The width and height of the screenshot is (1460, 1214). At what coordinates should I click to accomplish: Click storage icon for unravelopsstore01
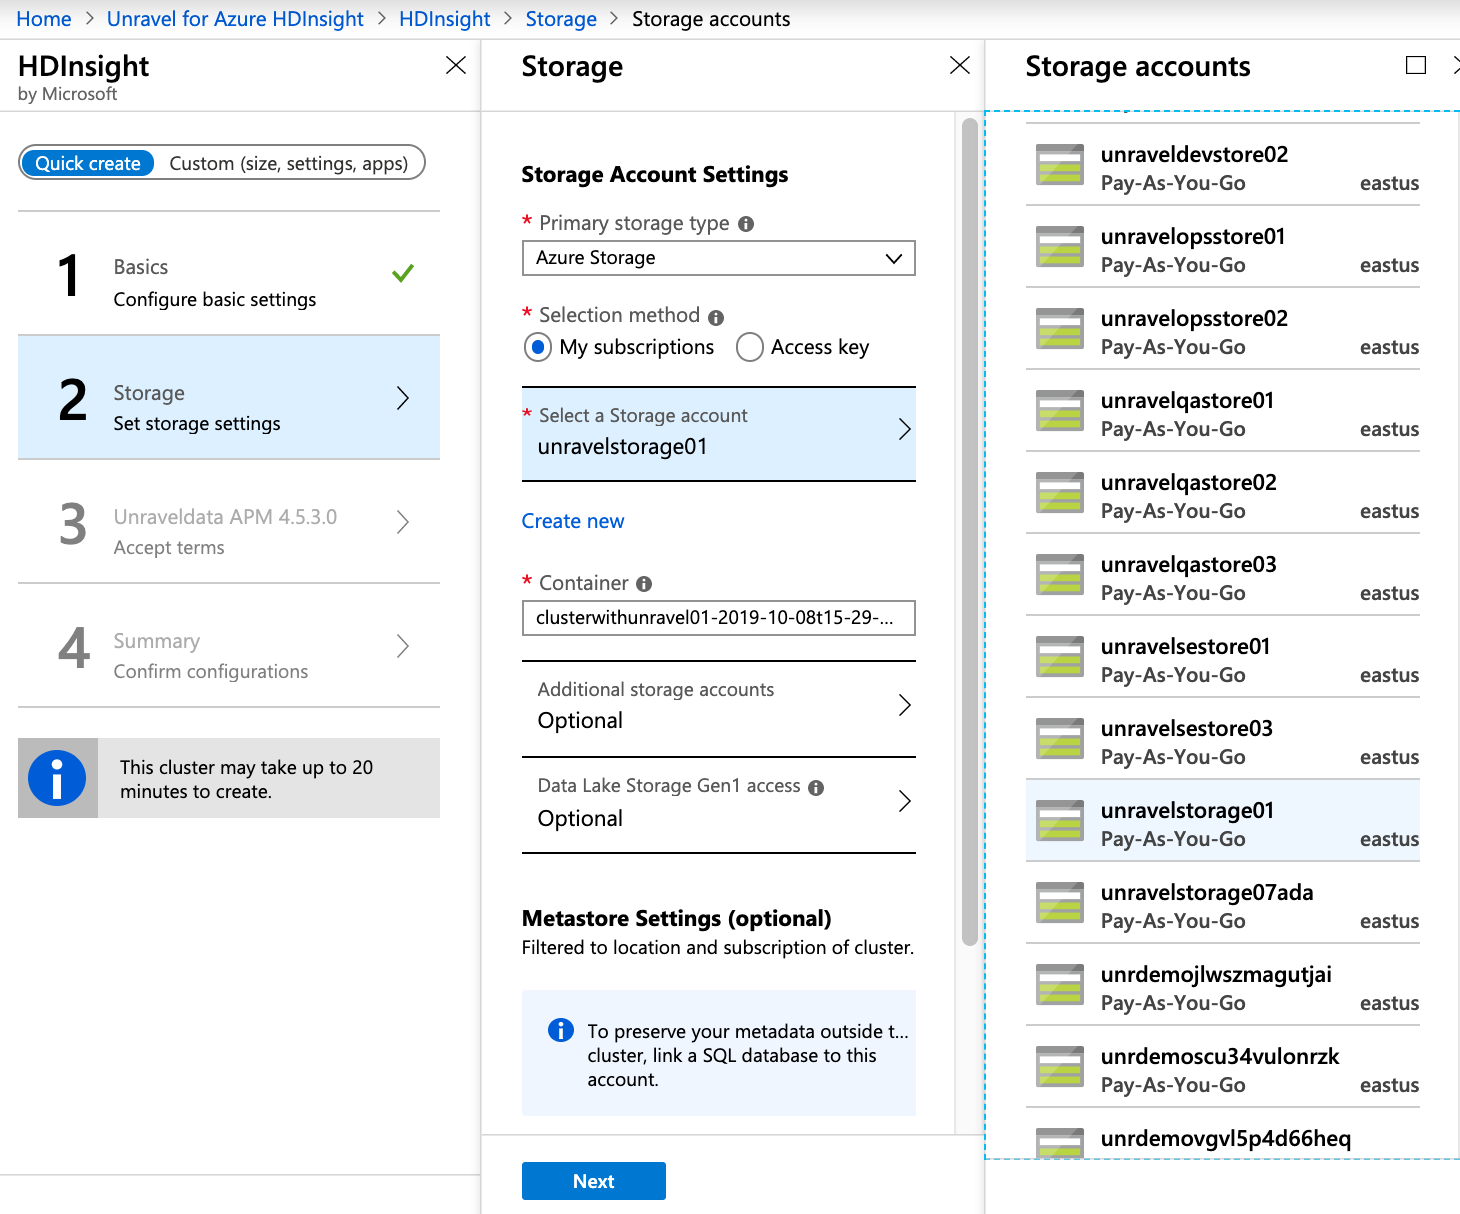[x=1060, y=247]
